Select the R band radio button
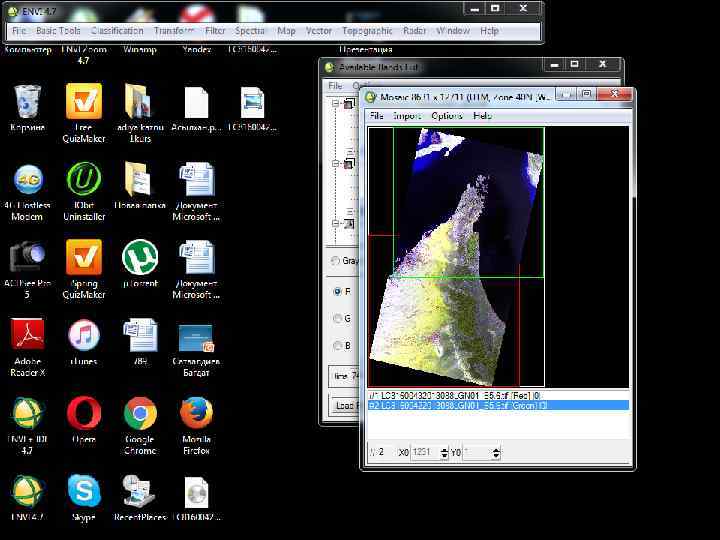Image resolution: width=720 pixels, height=540 pixels. coord(338,291)
